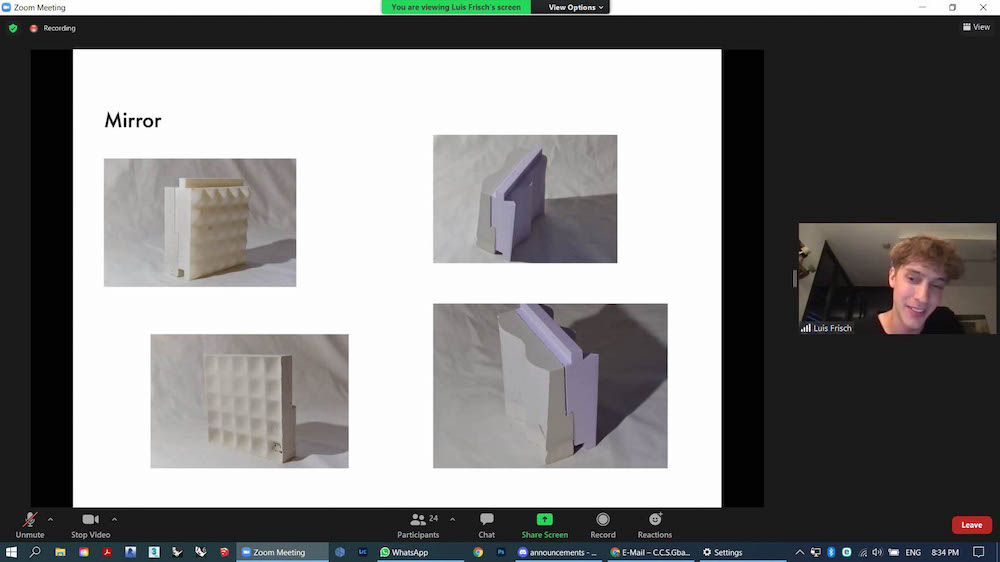Open Settings window in the taskbar
Viewport: 1000px width, 562px height.
722,552
